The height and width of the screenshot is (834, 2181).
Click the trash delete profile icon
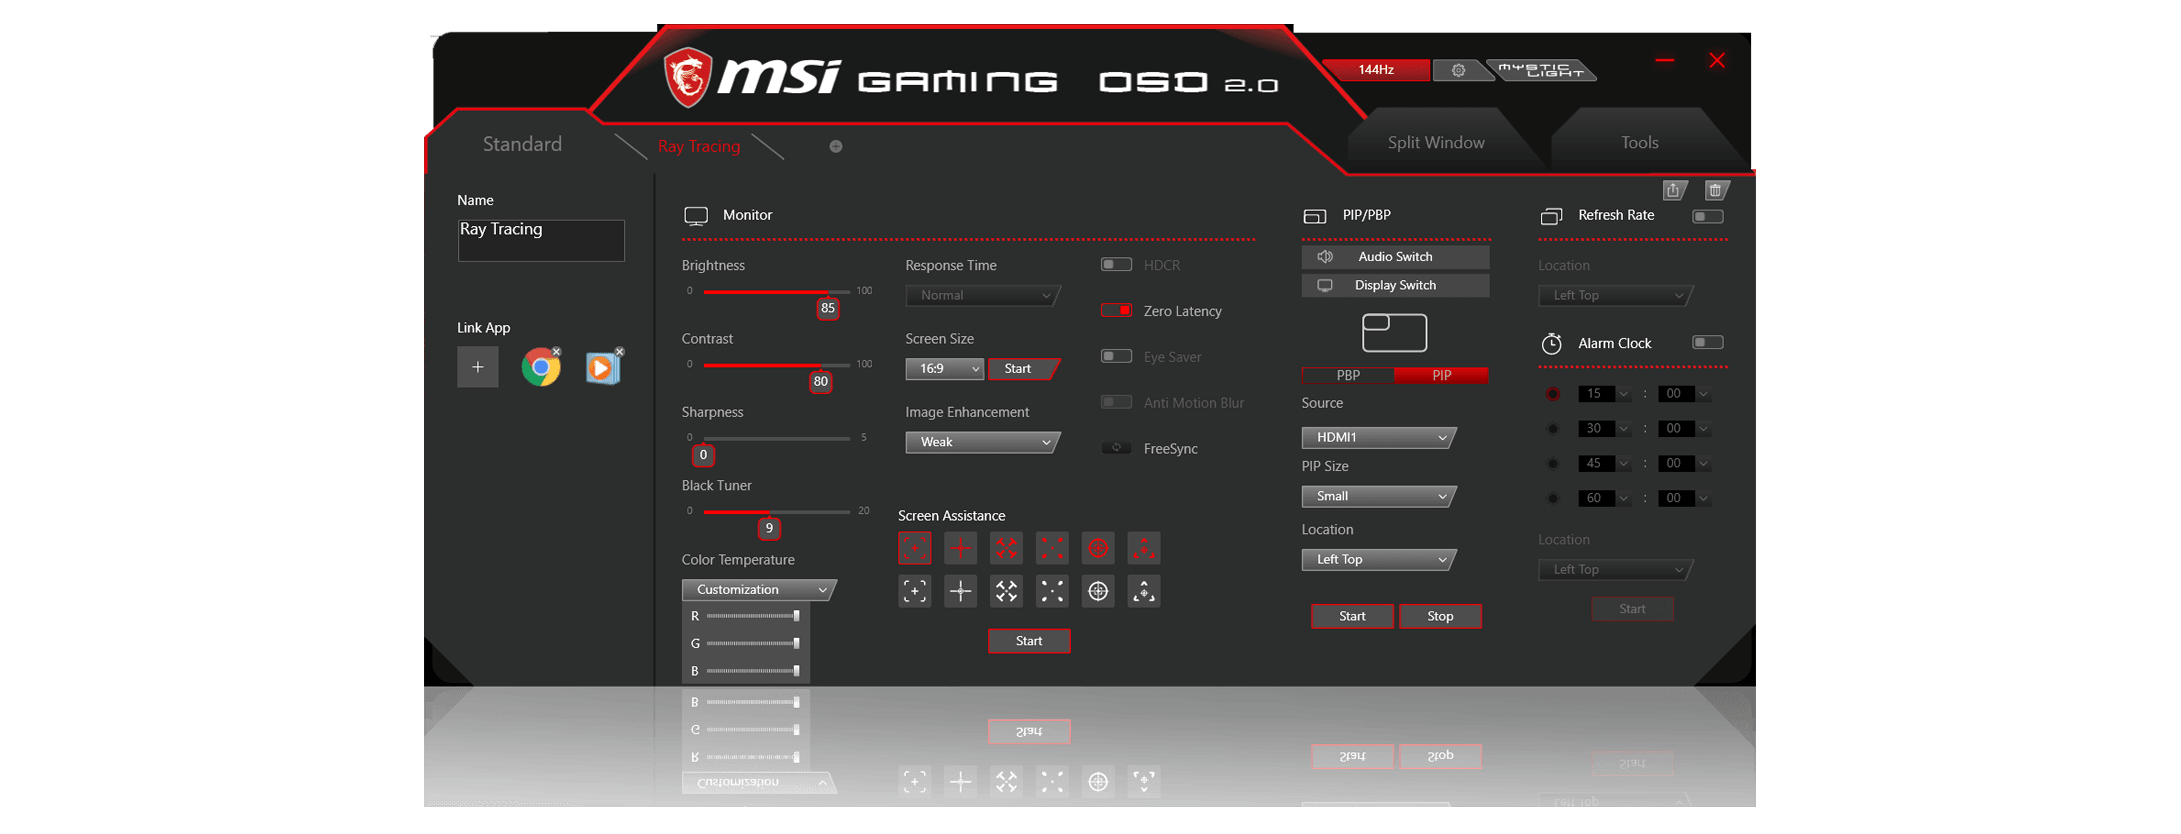[x=1716, y=190]
